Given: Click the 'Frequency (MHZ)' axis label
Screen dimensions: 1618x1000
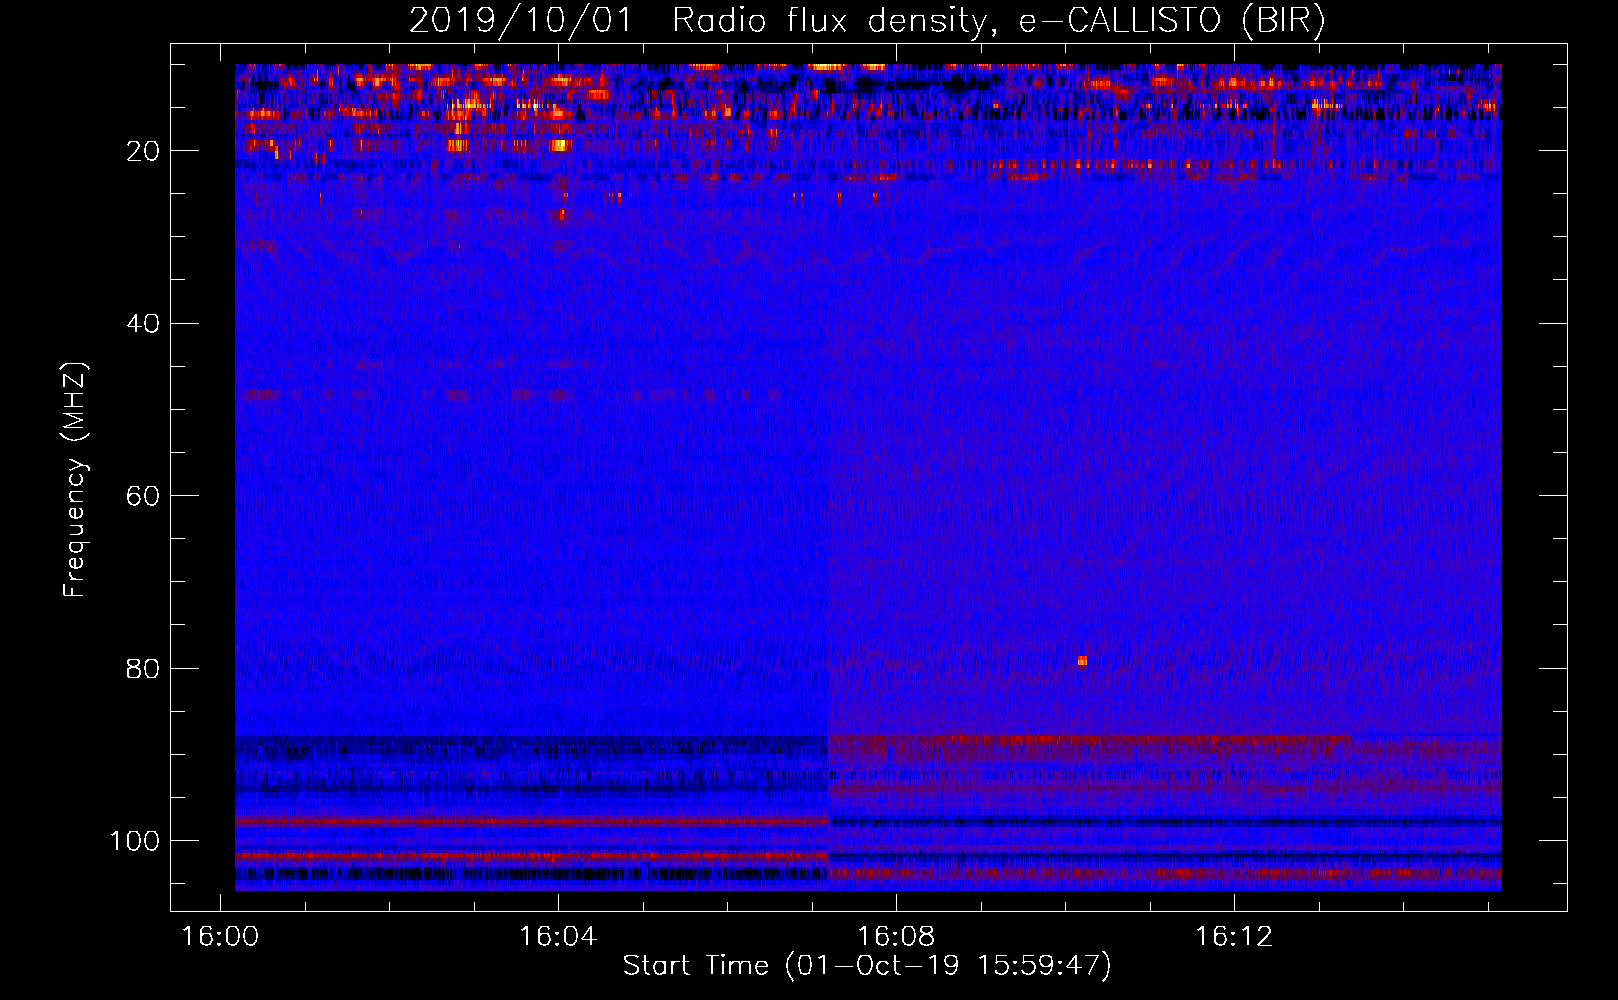Looking at the screenshot, I should [76, 479].
